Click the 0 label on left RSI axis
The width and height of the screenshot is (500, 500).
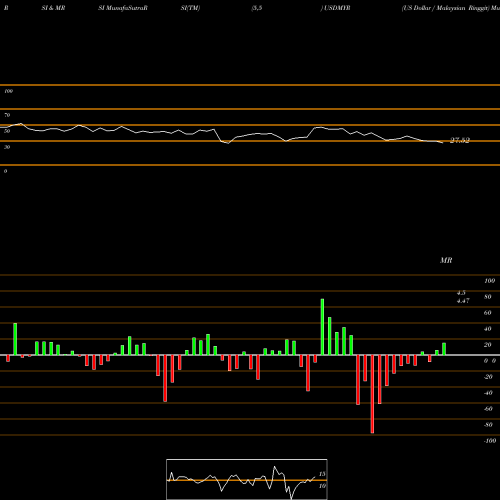[5, 171]
